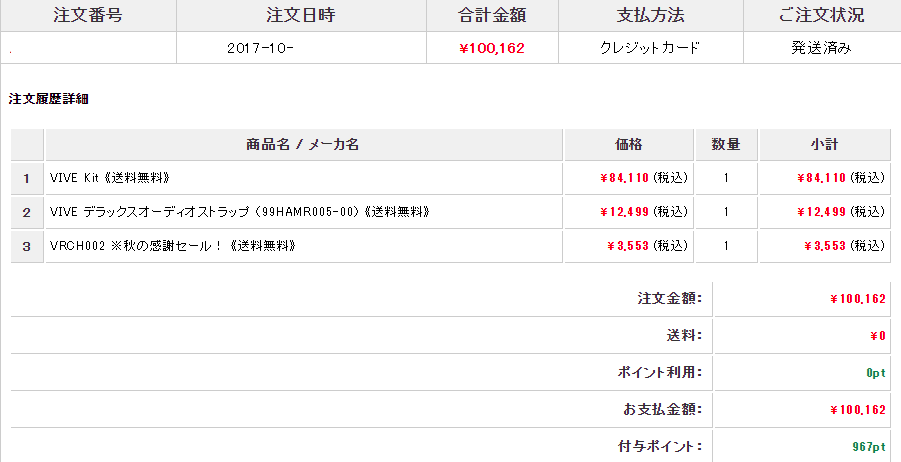Viewport: 901px width, 462px height.
Task: Click the 注文日時 column header
Action: [301, 15]
